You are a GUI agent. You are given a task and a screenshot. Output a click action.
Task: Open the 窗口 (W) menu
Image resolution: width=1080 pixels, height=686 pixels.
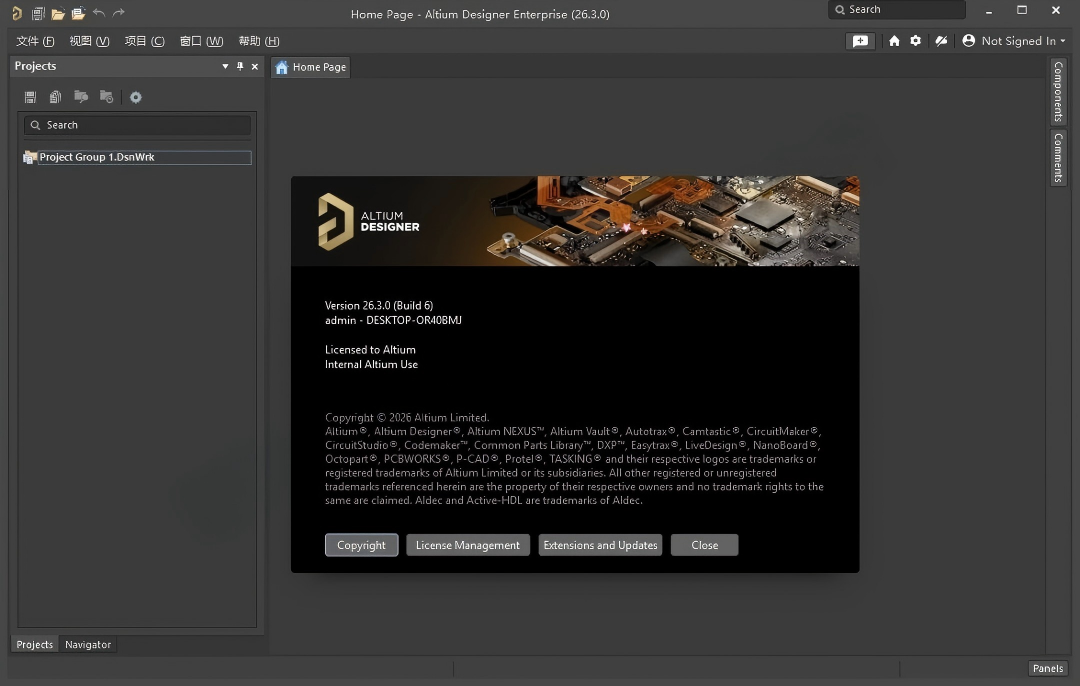click(201, 41)
